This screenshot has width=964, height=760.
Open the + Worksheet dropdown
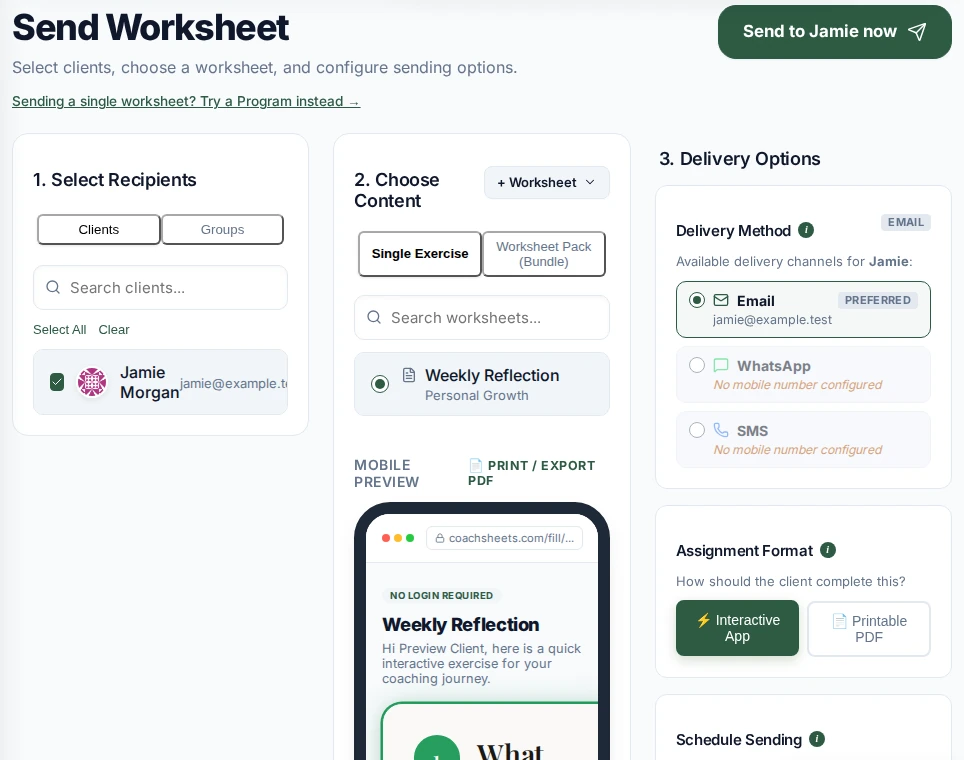547,183
